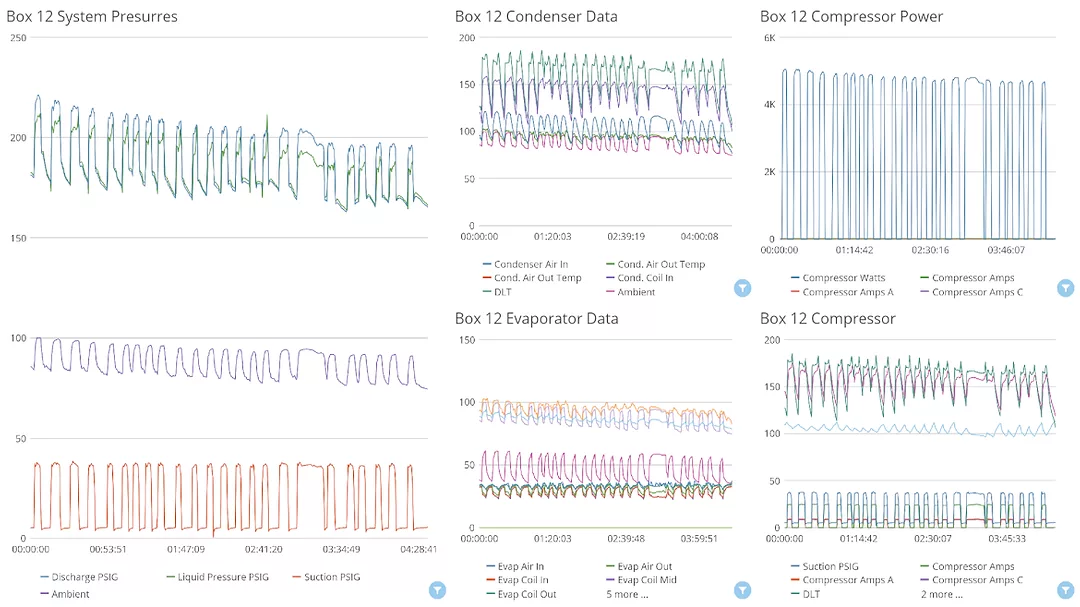Click the 02:39:19 time label in Condenser Data
Screen dimensions: 1080x607
tap(626, 236)
